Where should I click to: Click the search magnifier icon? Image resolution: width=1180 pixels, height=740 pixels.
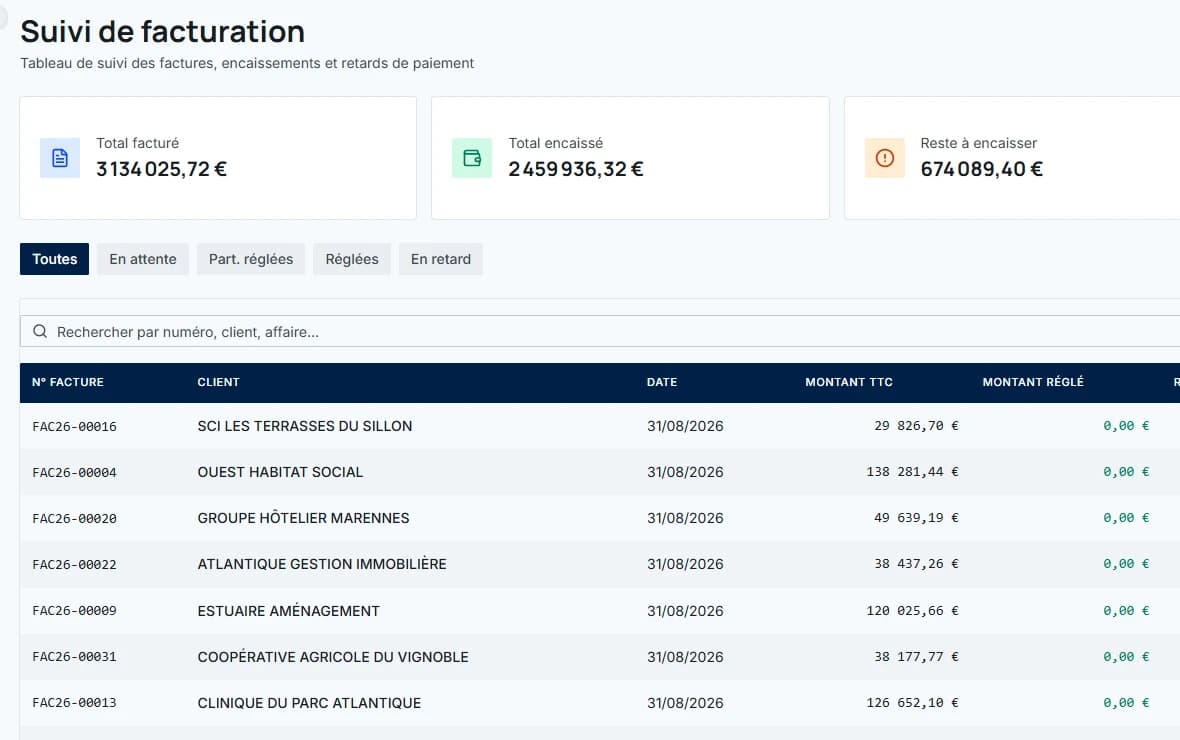click(40, 331)
